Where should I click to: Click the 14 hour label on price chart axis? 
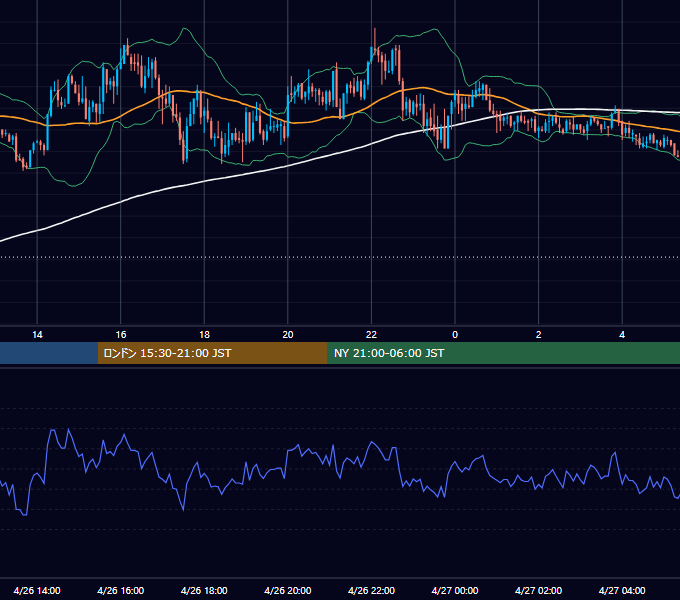point(37,335)
